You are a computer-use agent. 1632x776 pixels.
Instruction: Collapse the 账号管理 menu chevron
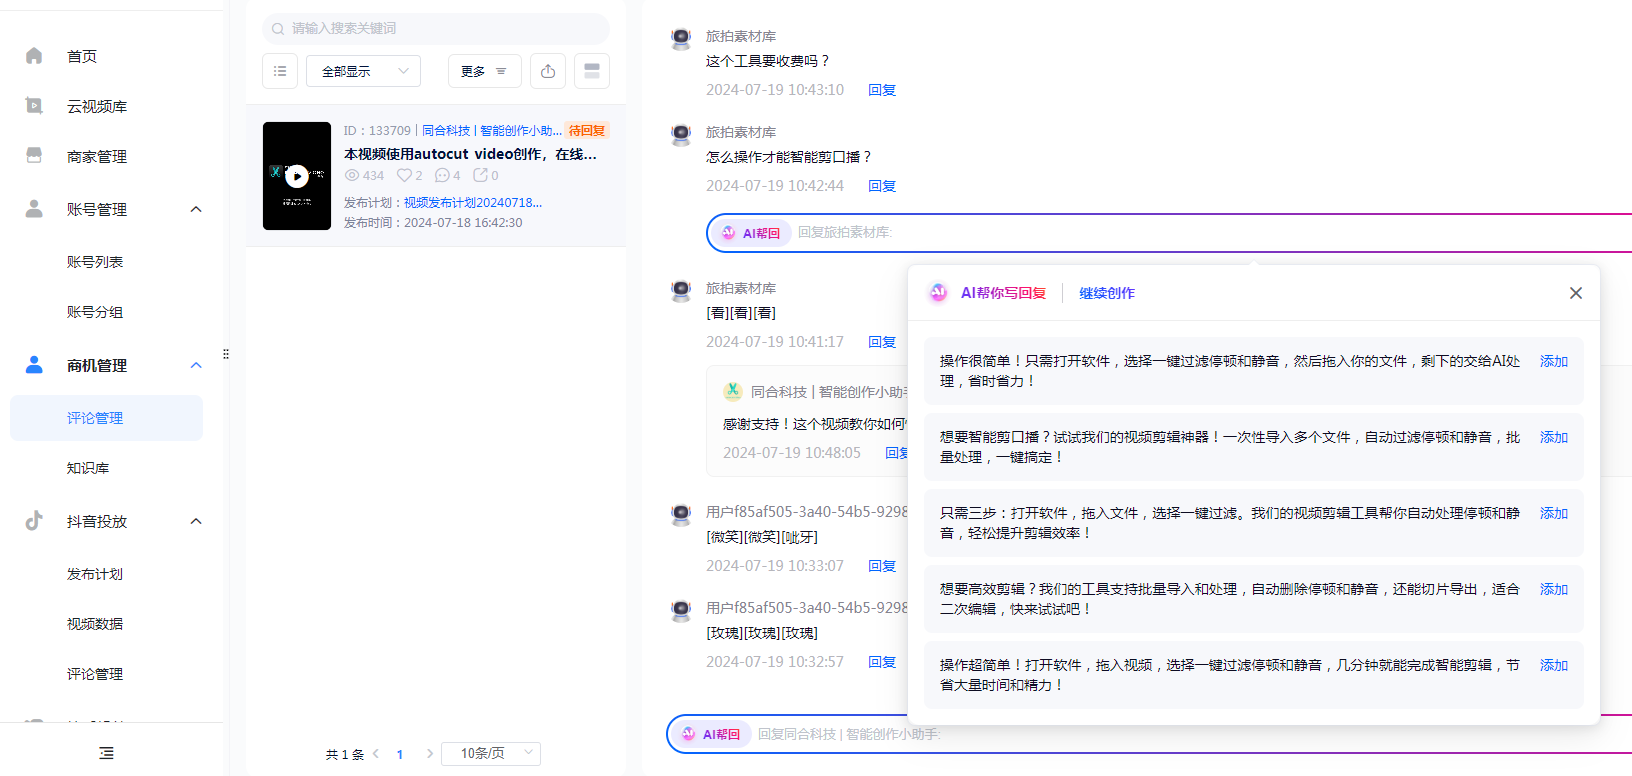(x=196, y=209)
